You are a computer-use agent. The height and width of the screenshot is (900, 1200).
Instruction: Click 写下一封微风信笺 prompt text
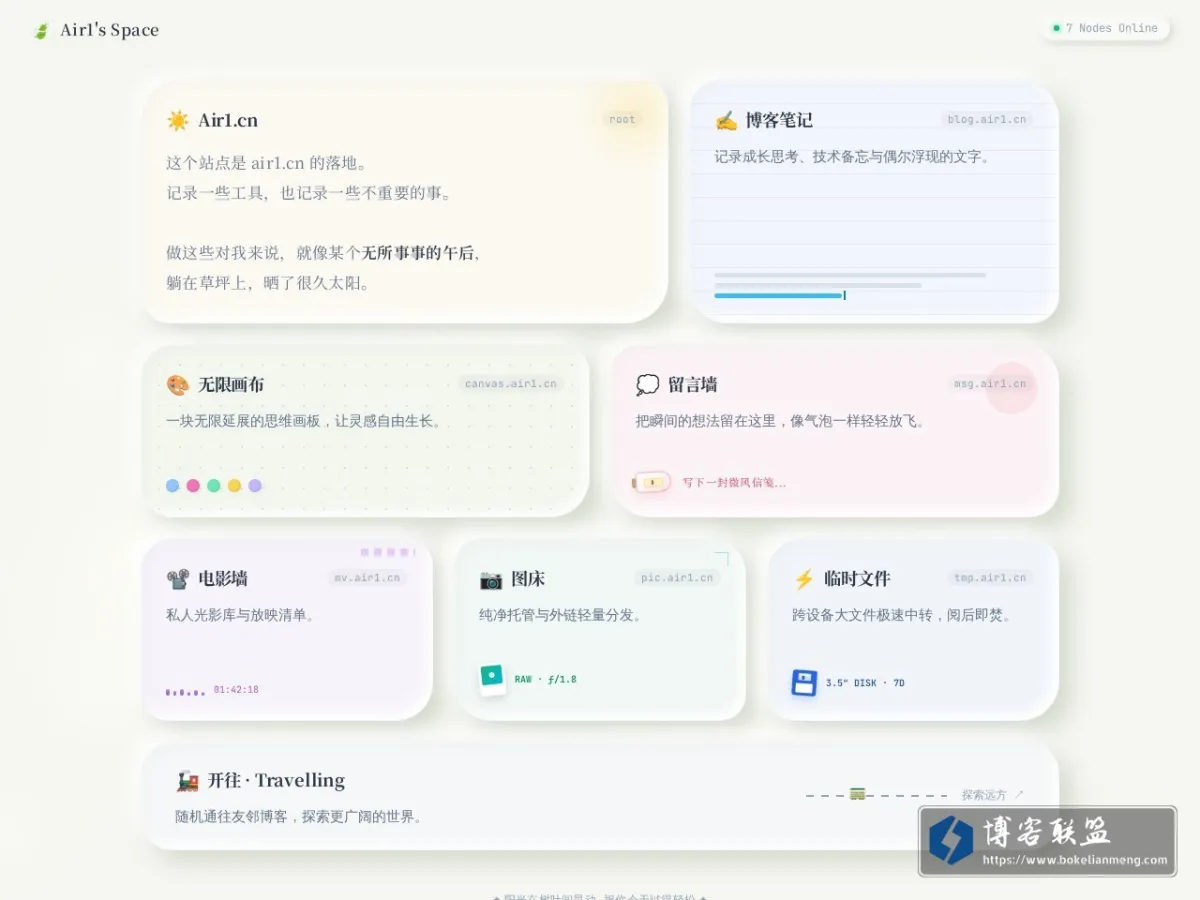click(x=734, y=483)
